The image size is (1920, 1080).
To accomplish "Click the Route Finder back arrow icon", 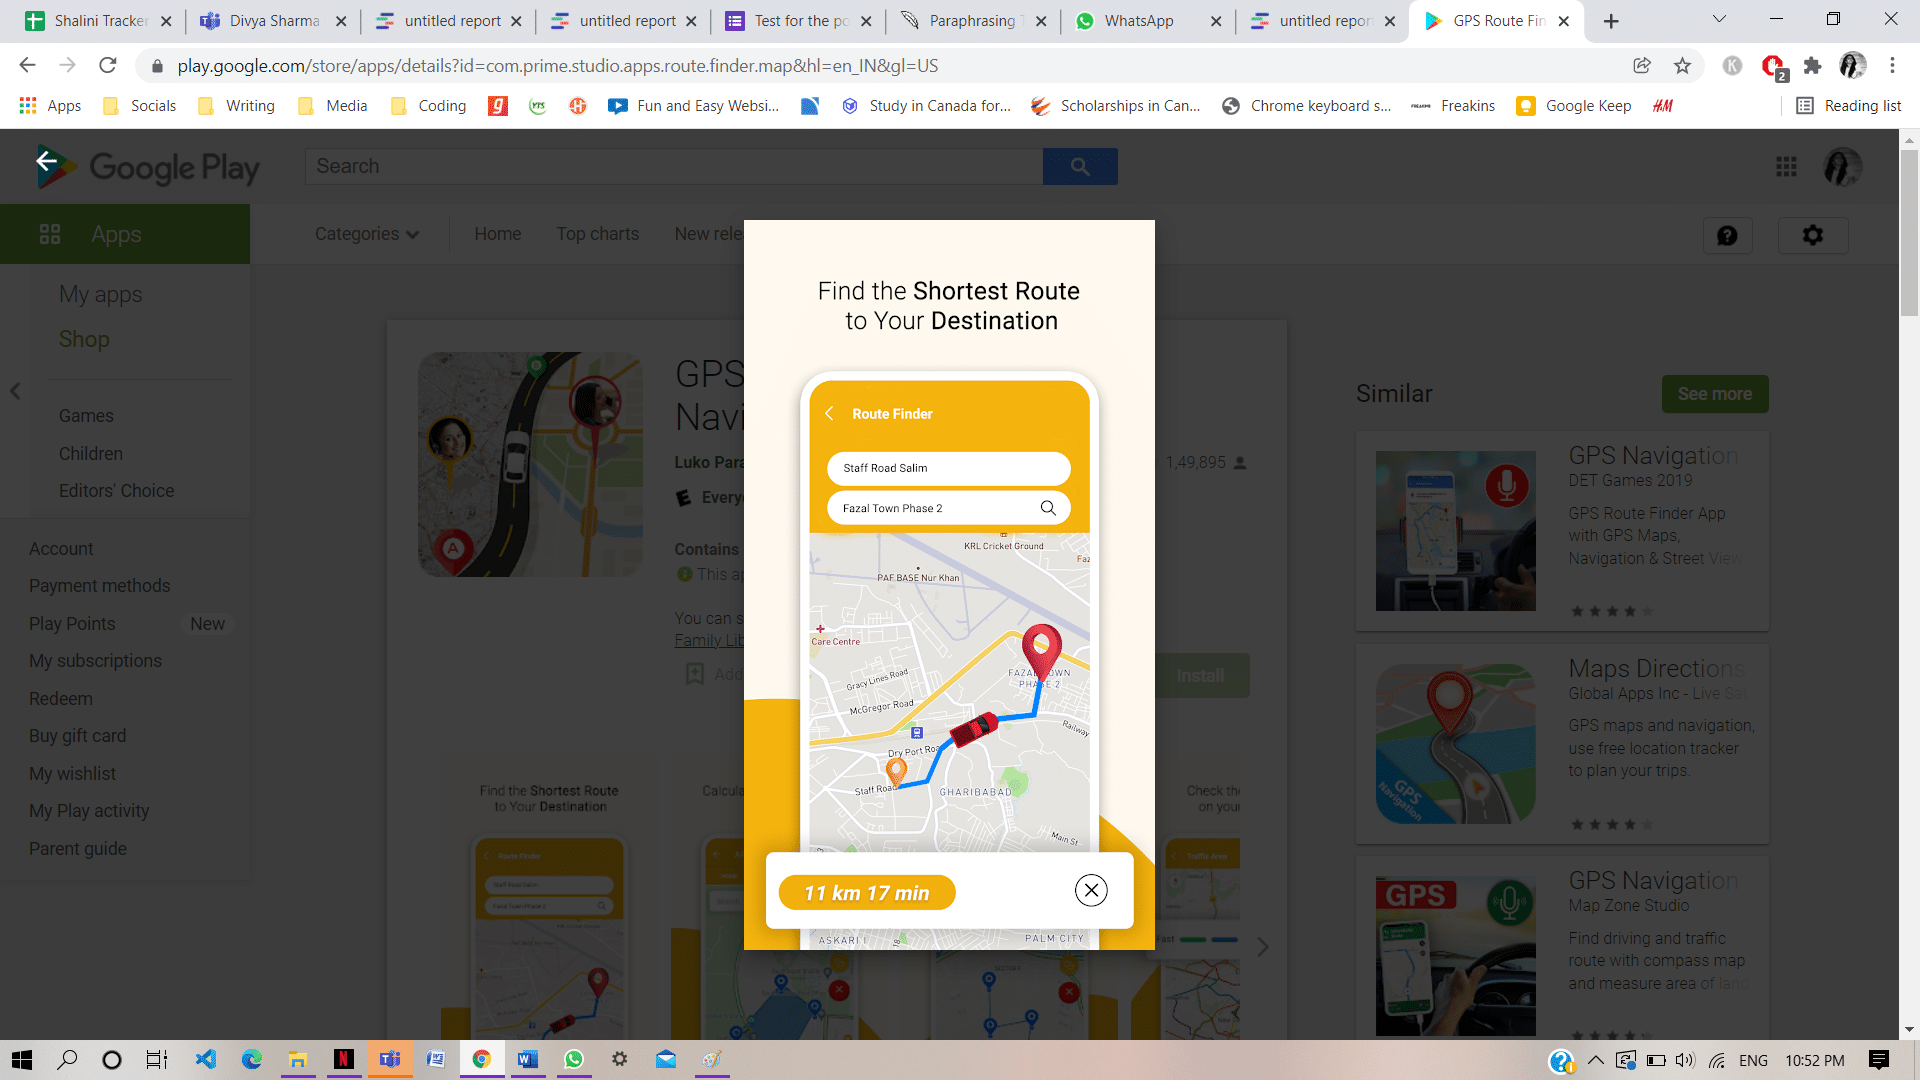I will coord(829,413).
